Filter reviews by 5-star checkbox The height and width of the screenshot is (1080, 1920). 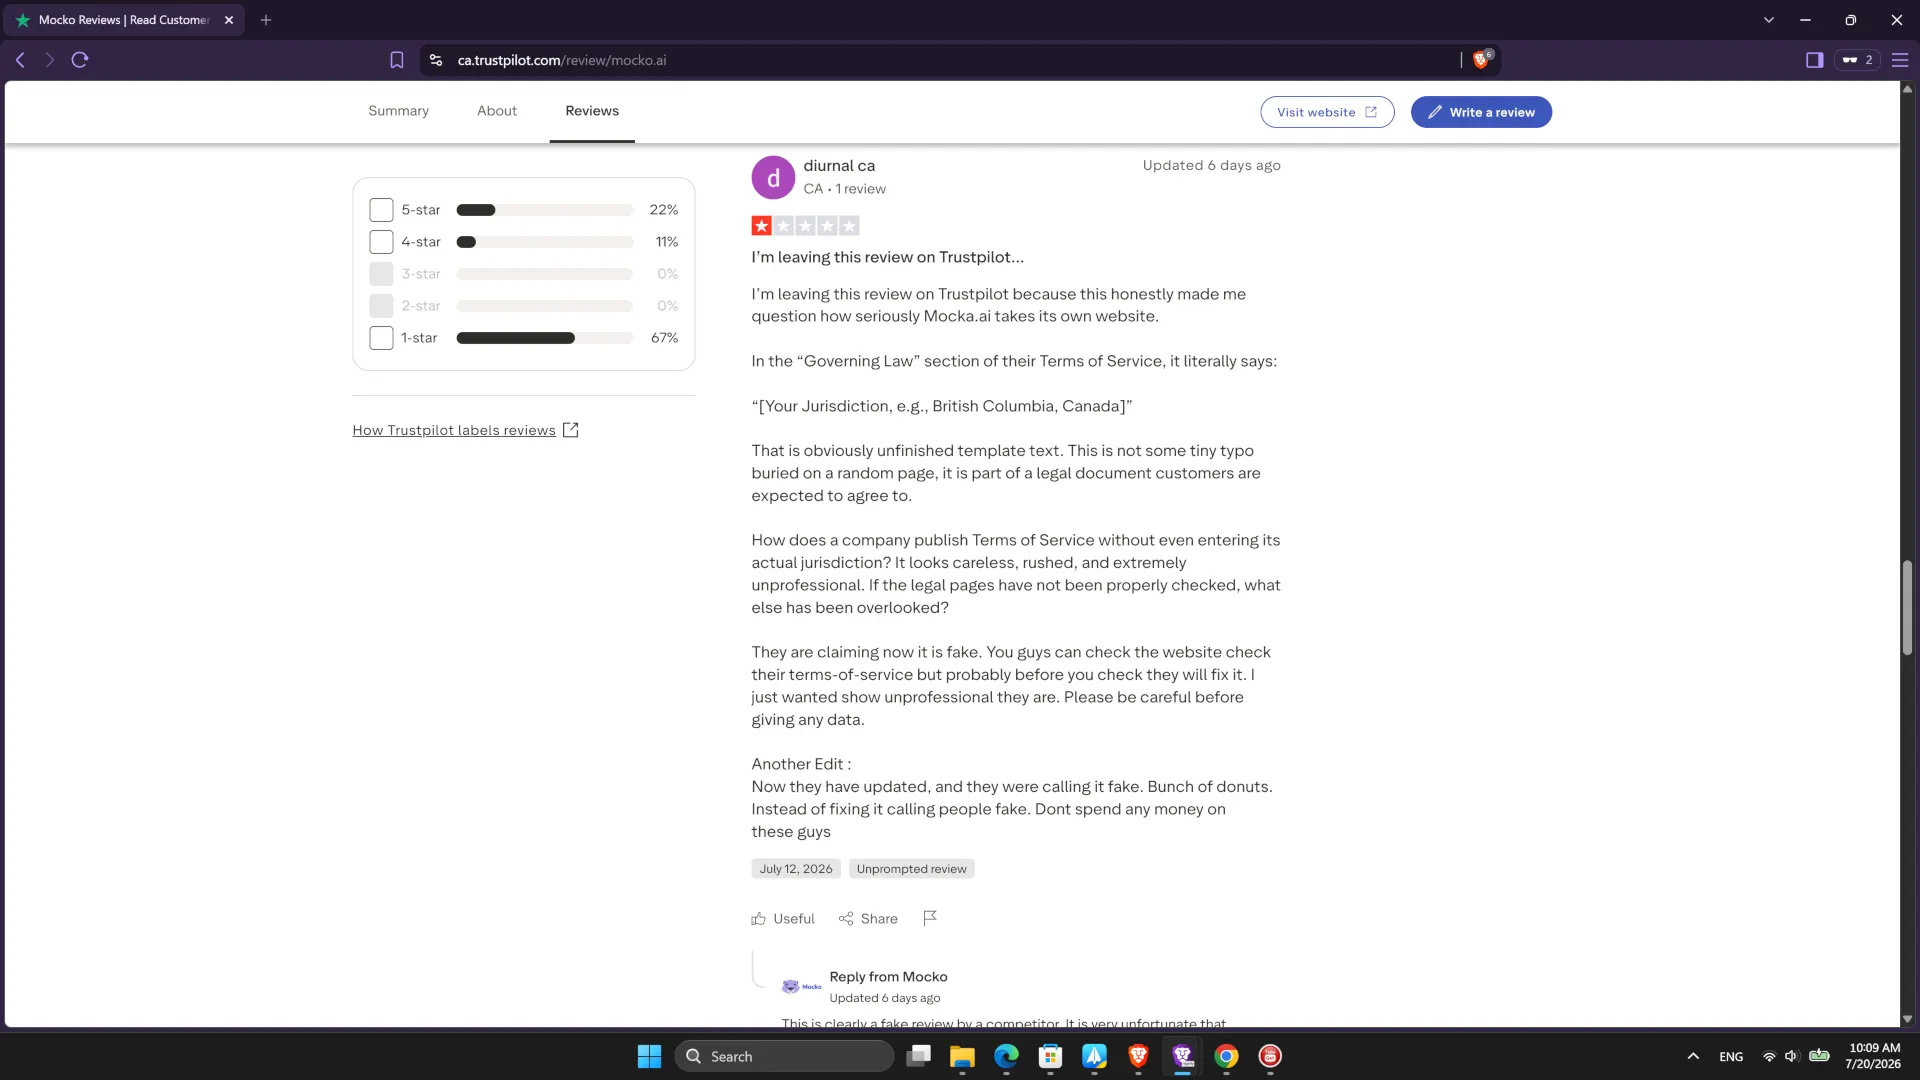pos(381,210)
